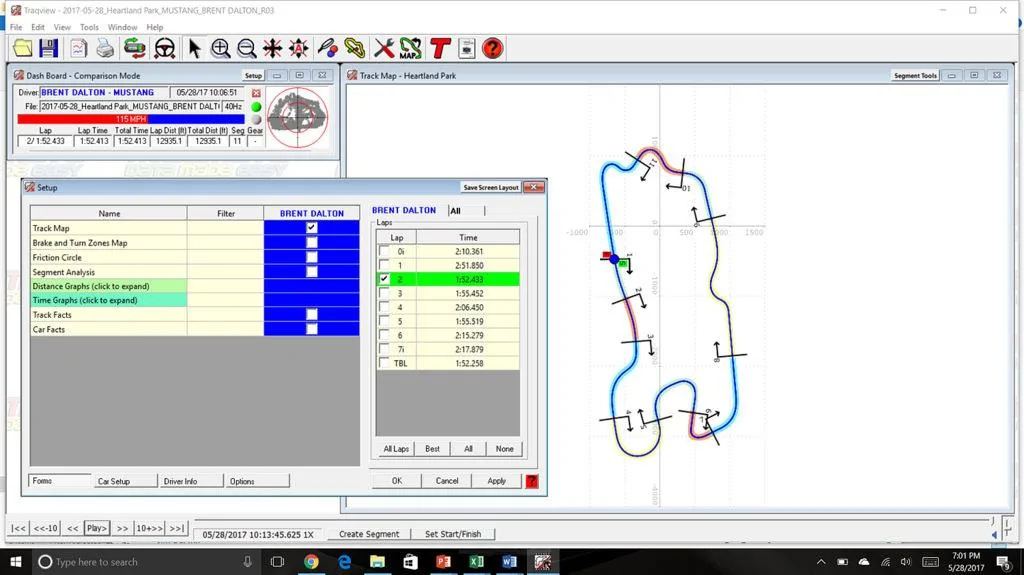Select the marker pen tool icon
This screenshot has height=575, width=1024.
[x=328, y=48]
